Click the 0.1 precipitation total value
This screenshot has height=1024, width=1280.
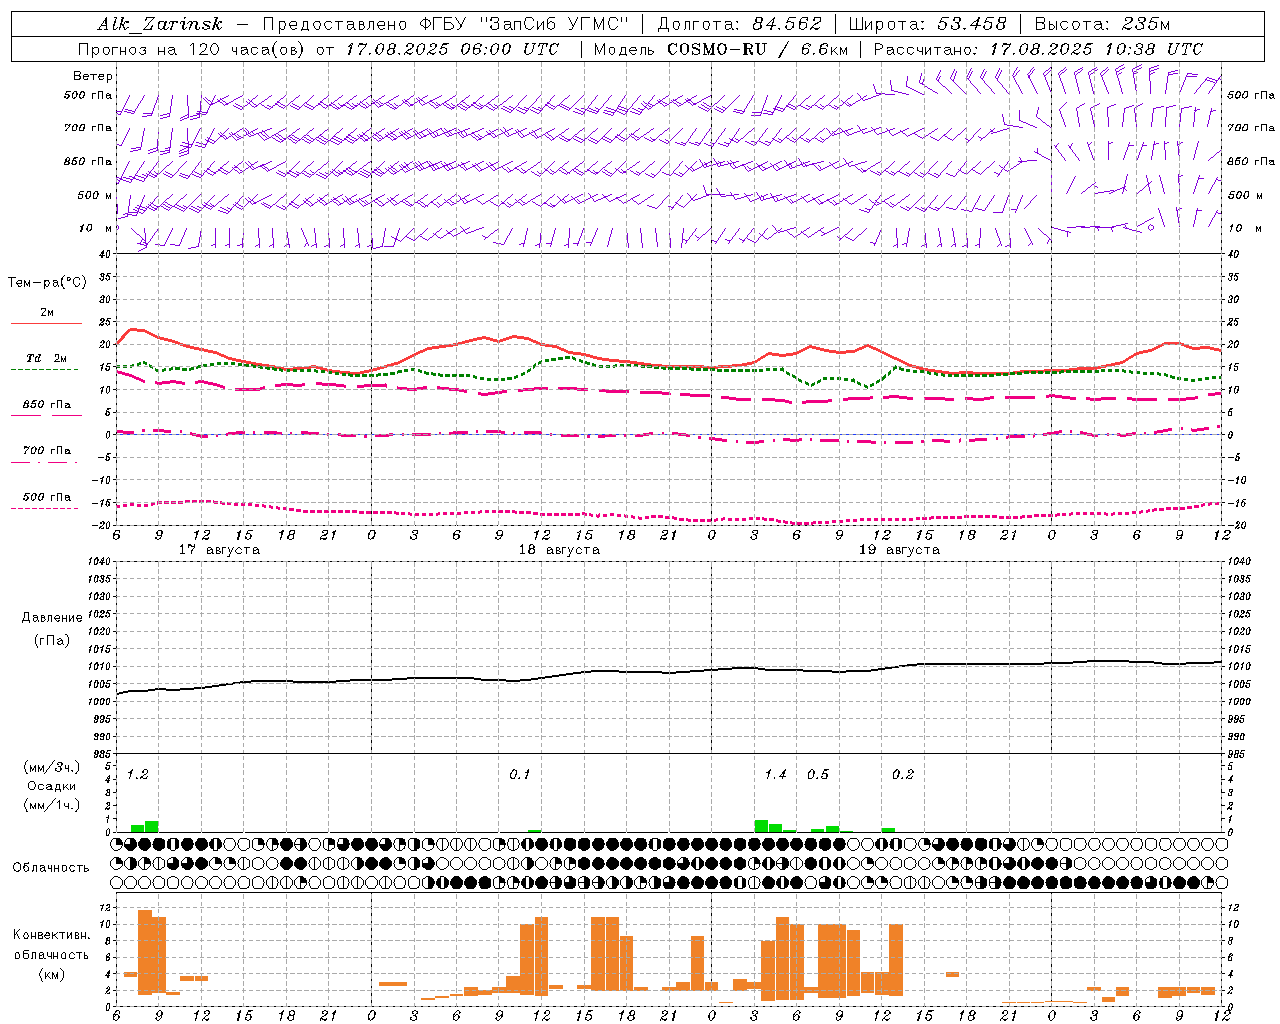pyautogui.click(x=520, y=775)
